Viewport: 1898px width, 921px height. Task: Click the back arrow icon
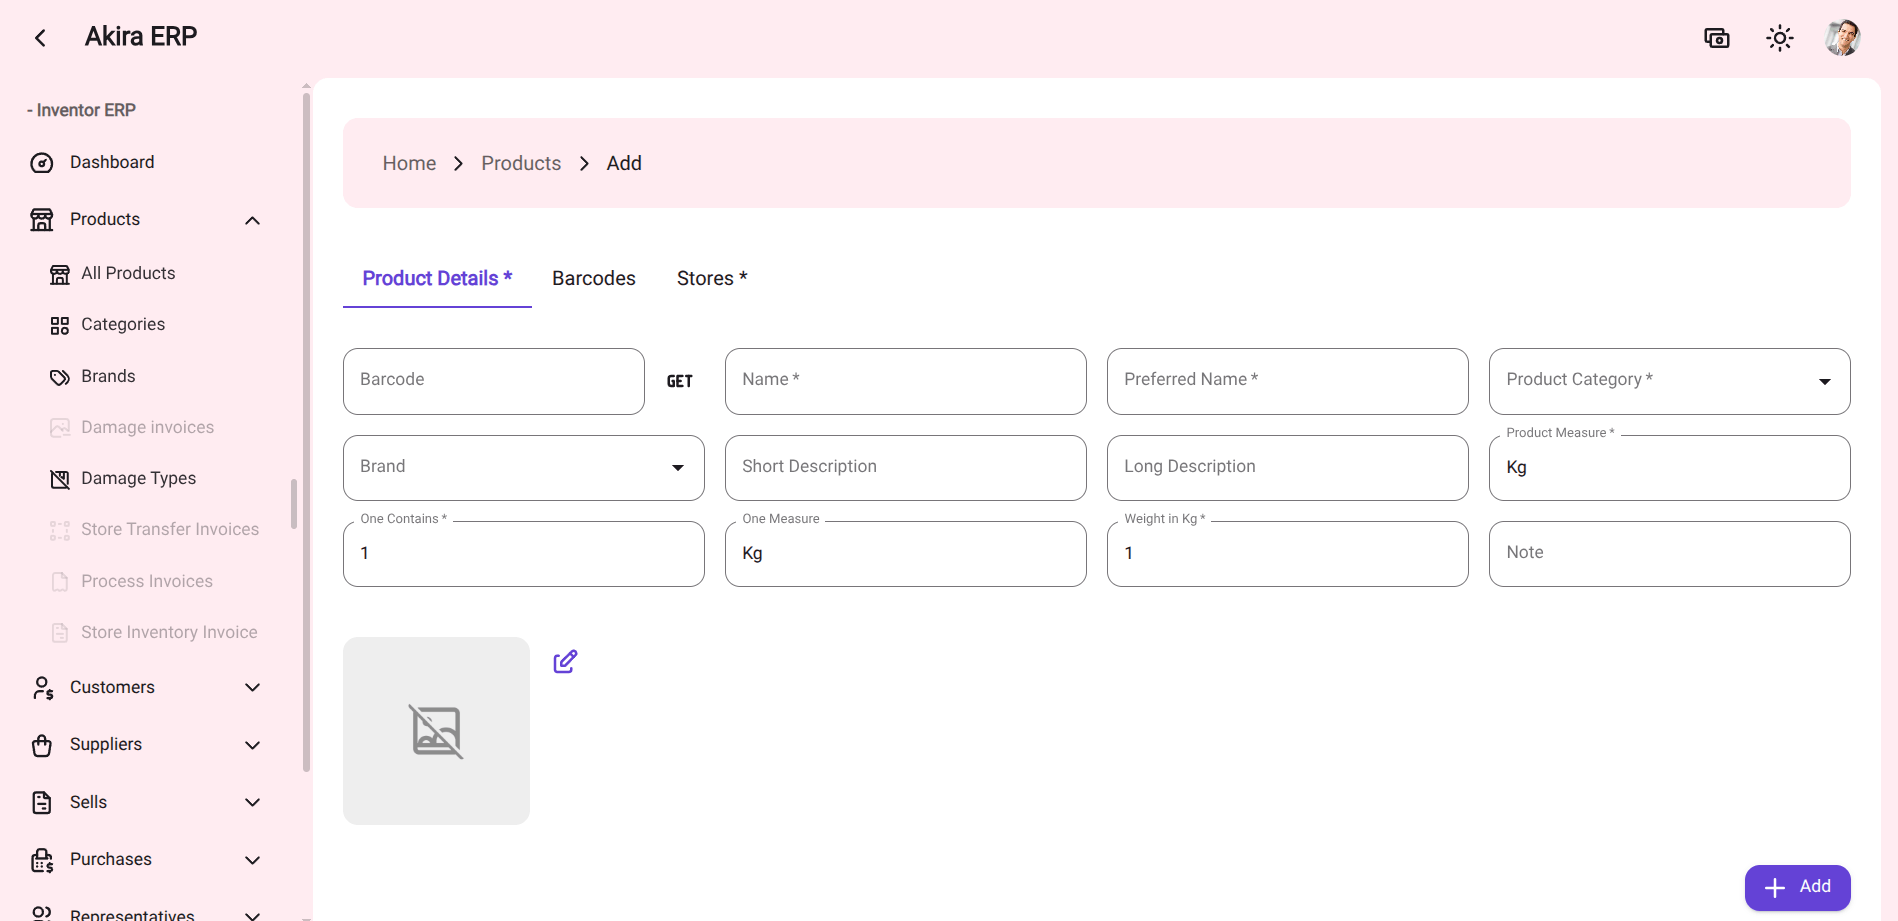(x=40, y=38)
